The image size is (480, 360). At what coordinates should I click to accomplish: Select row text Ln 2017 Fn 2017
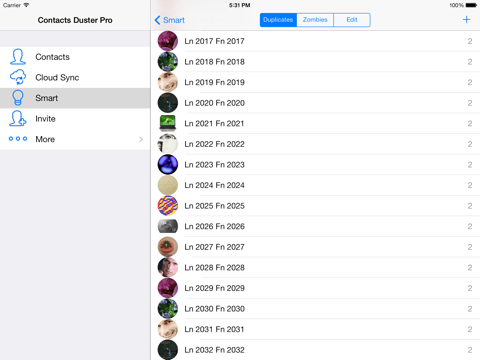point(214,41)
